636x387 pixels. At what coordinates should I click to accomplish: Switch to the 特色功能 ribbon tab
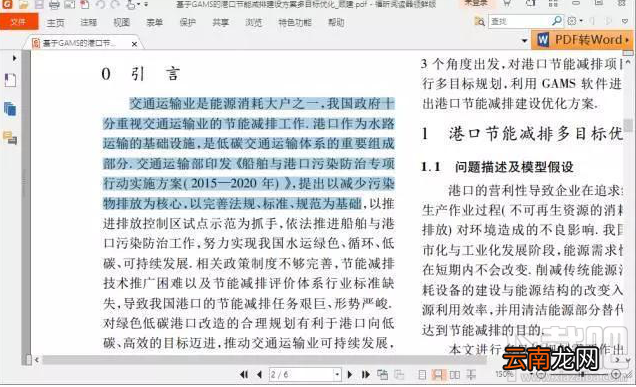coord(294,22)
